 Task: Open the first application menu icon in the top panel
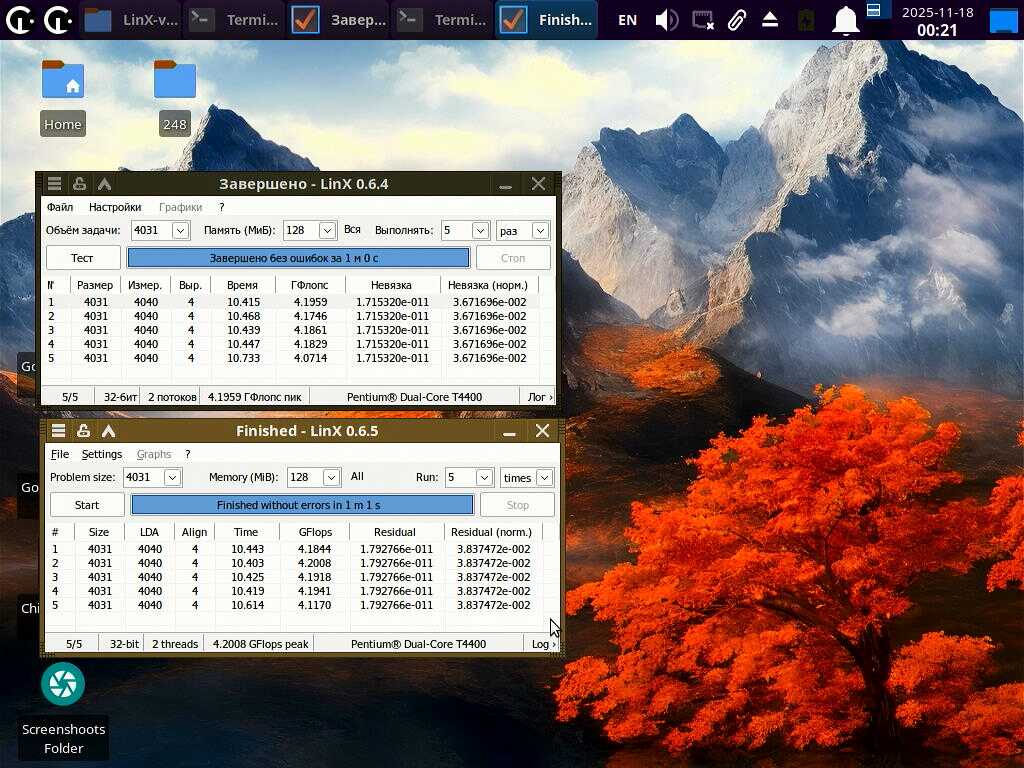pyautogui.click(x=20, y=20)
